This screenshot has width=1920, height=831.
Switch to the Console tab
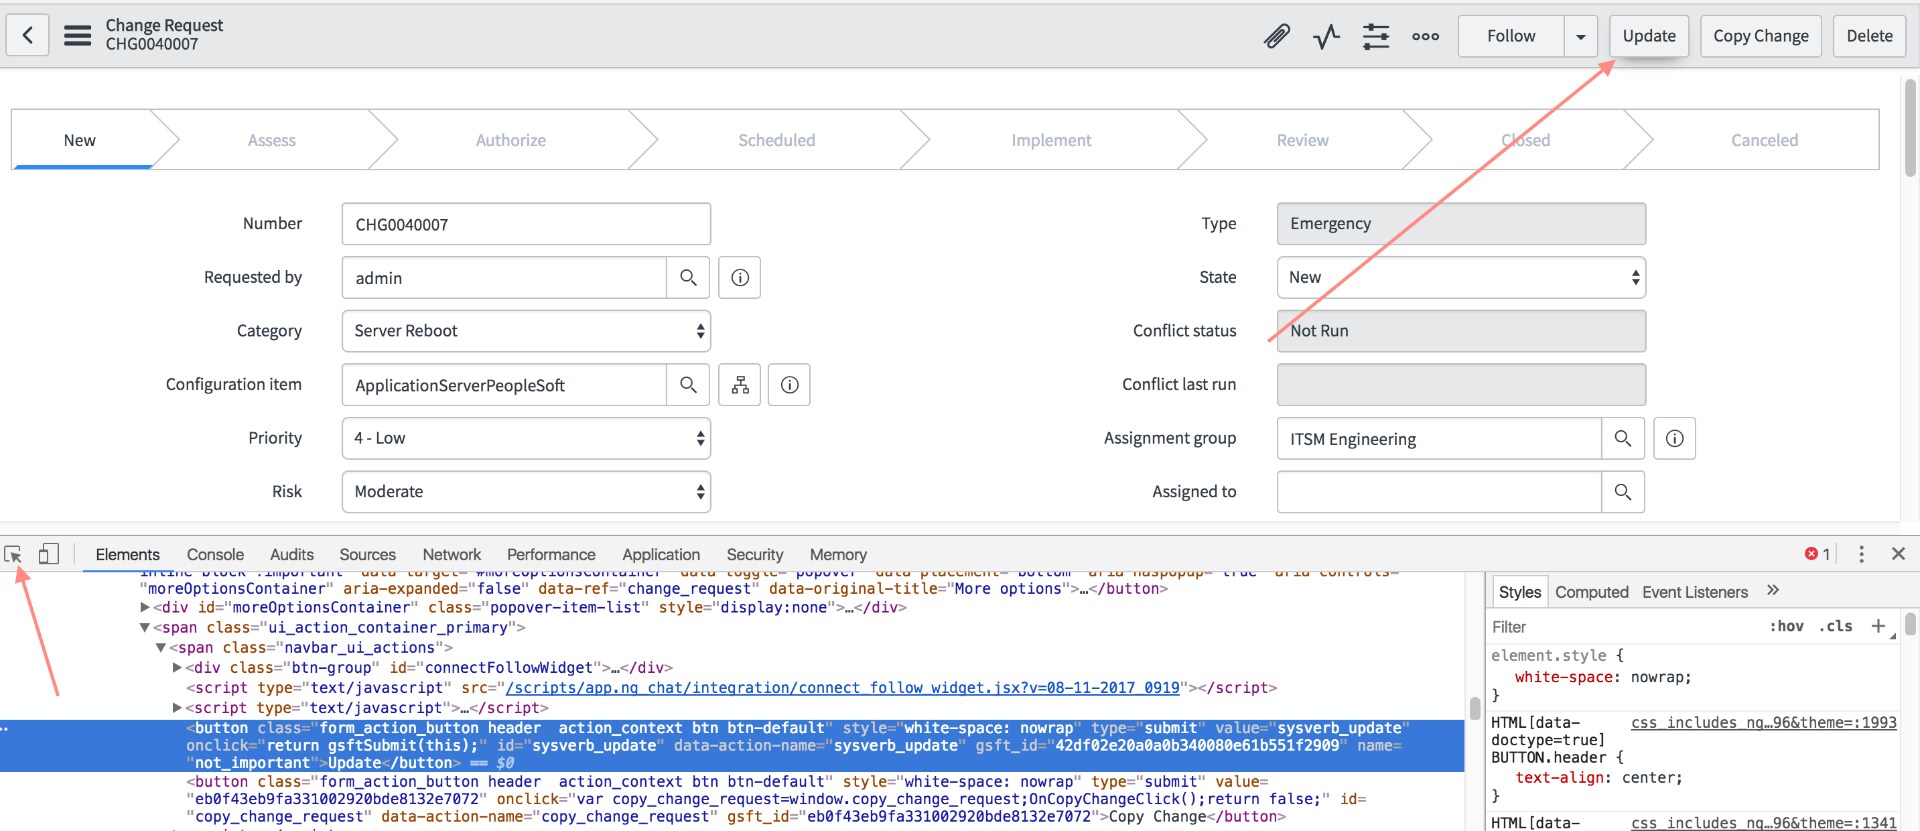tap(215, 554)
